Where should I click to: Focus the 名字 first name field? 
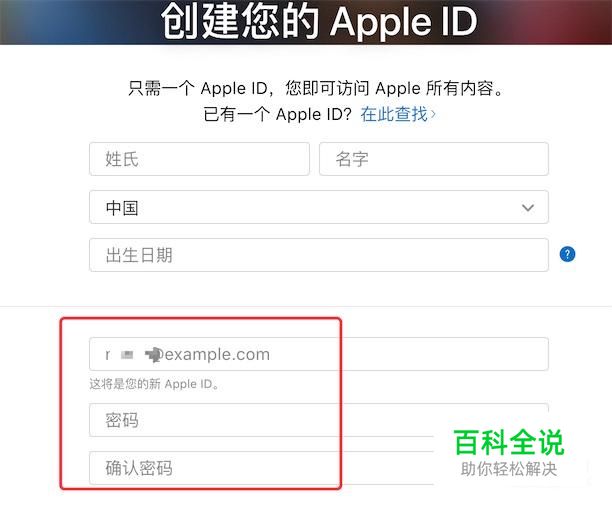pos(434,159)
